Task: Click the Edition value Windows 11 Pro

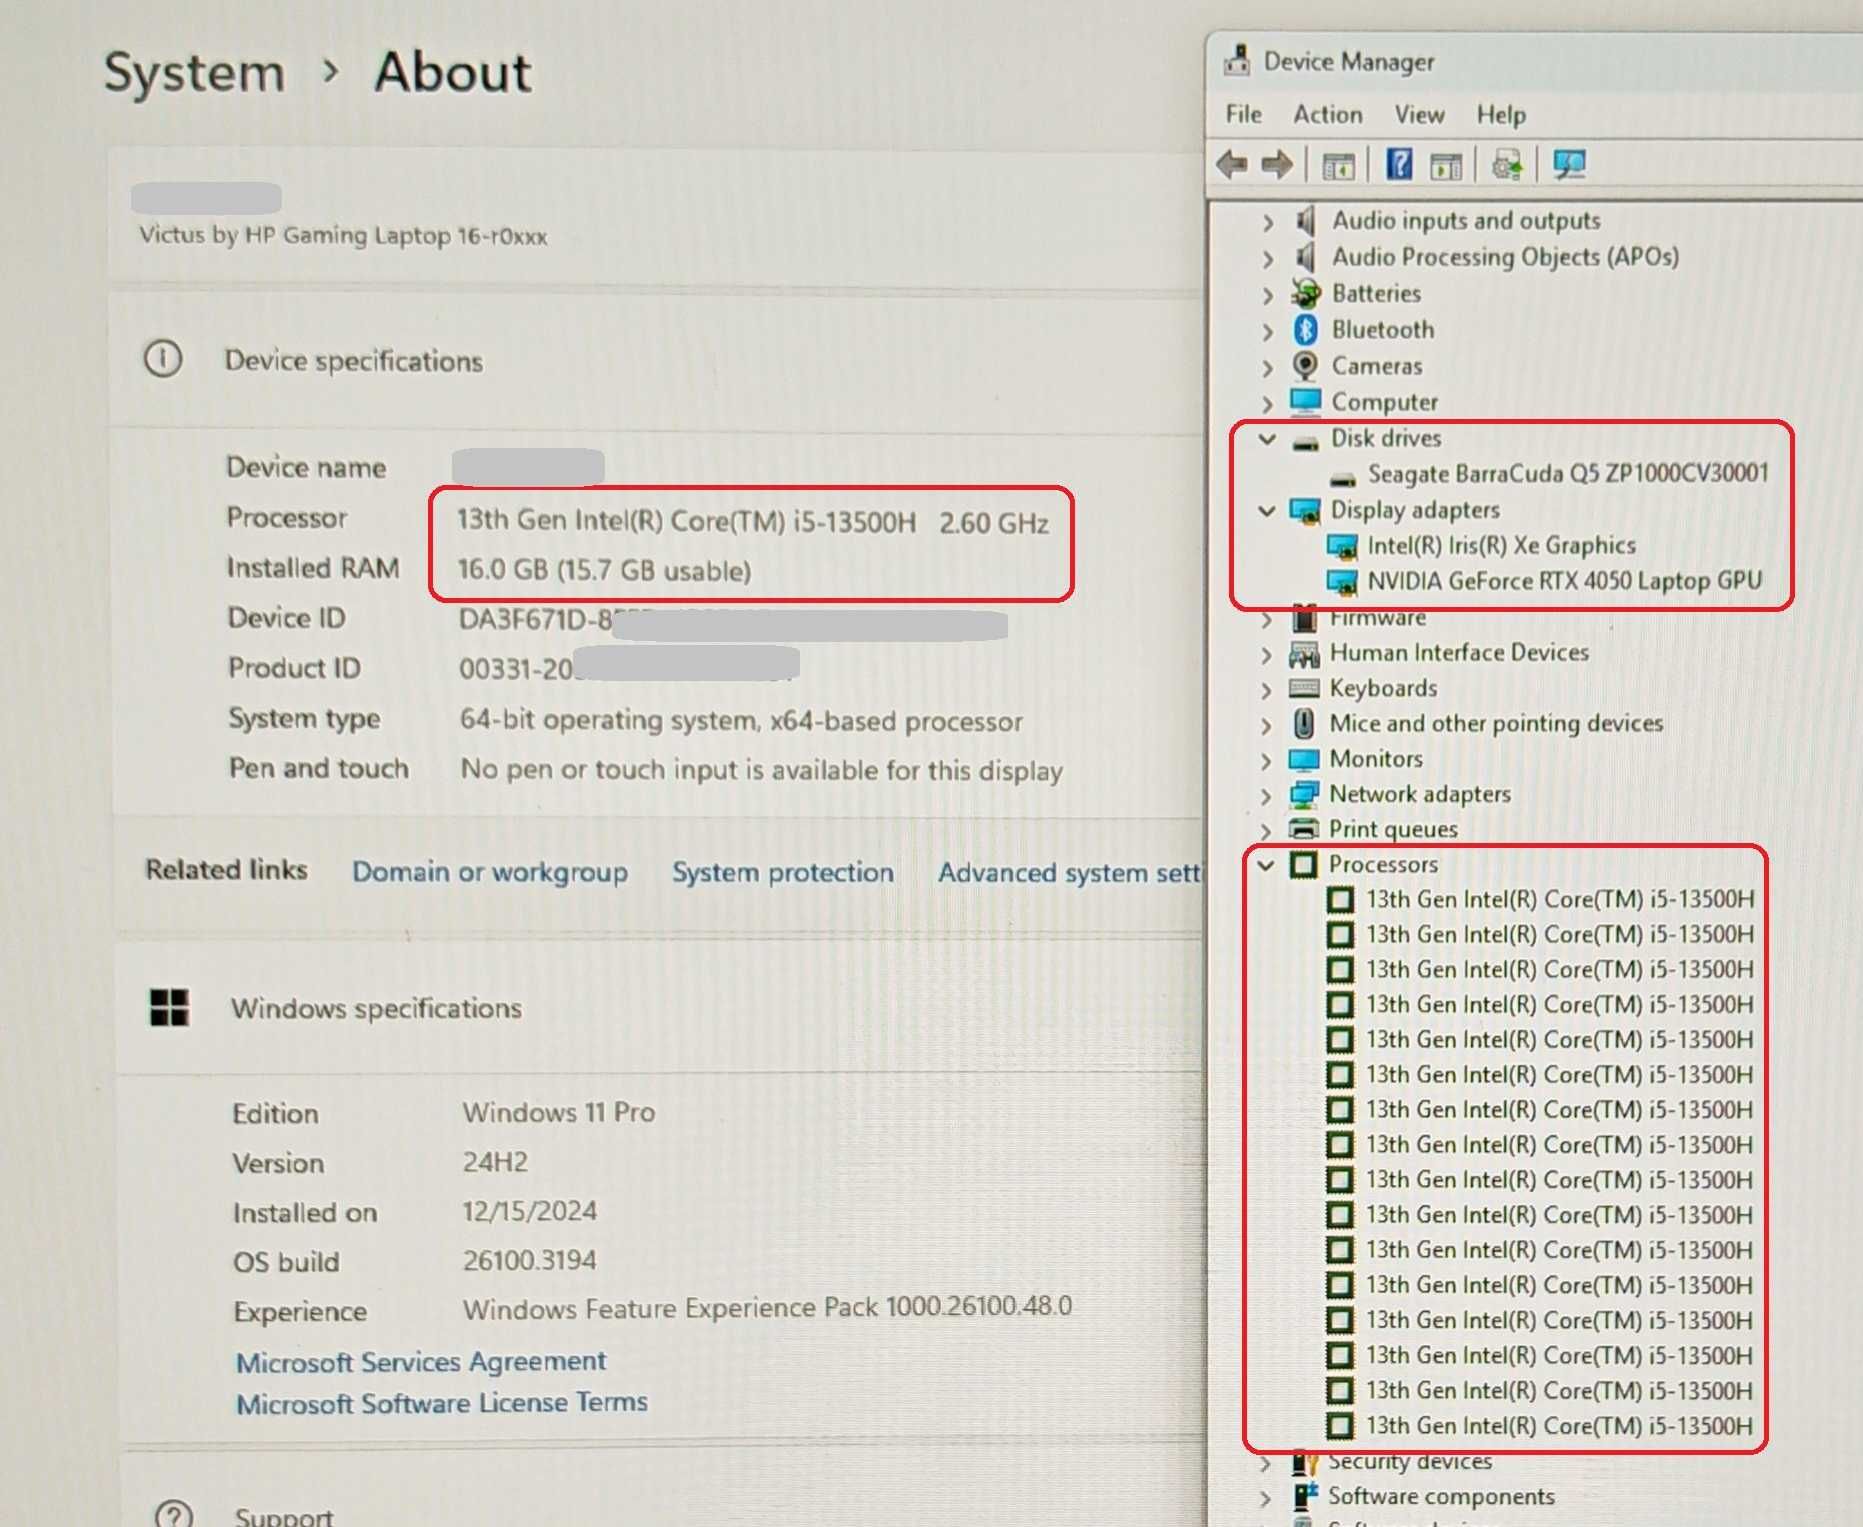Action: pyautogui.click(x=558, y=1112)
